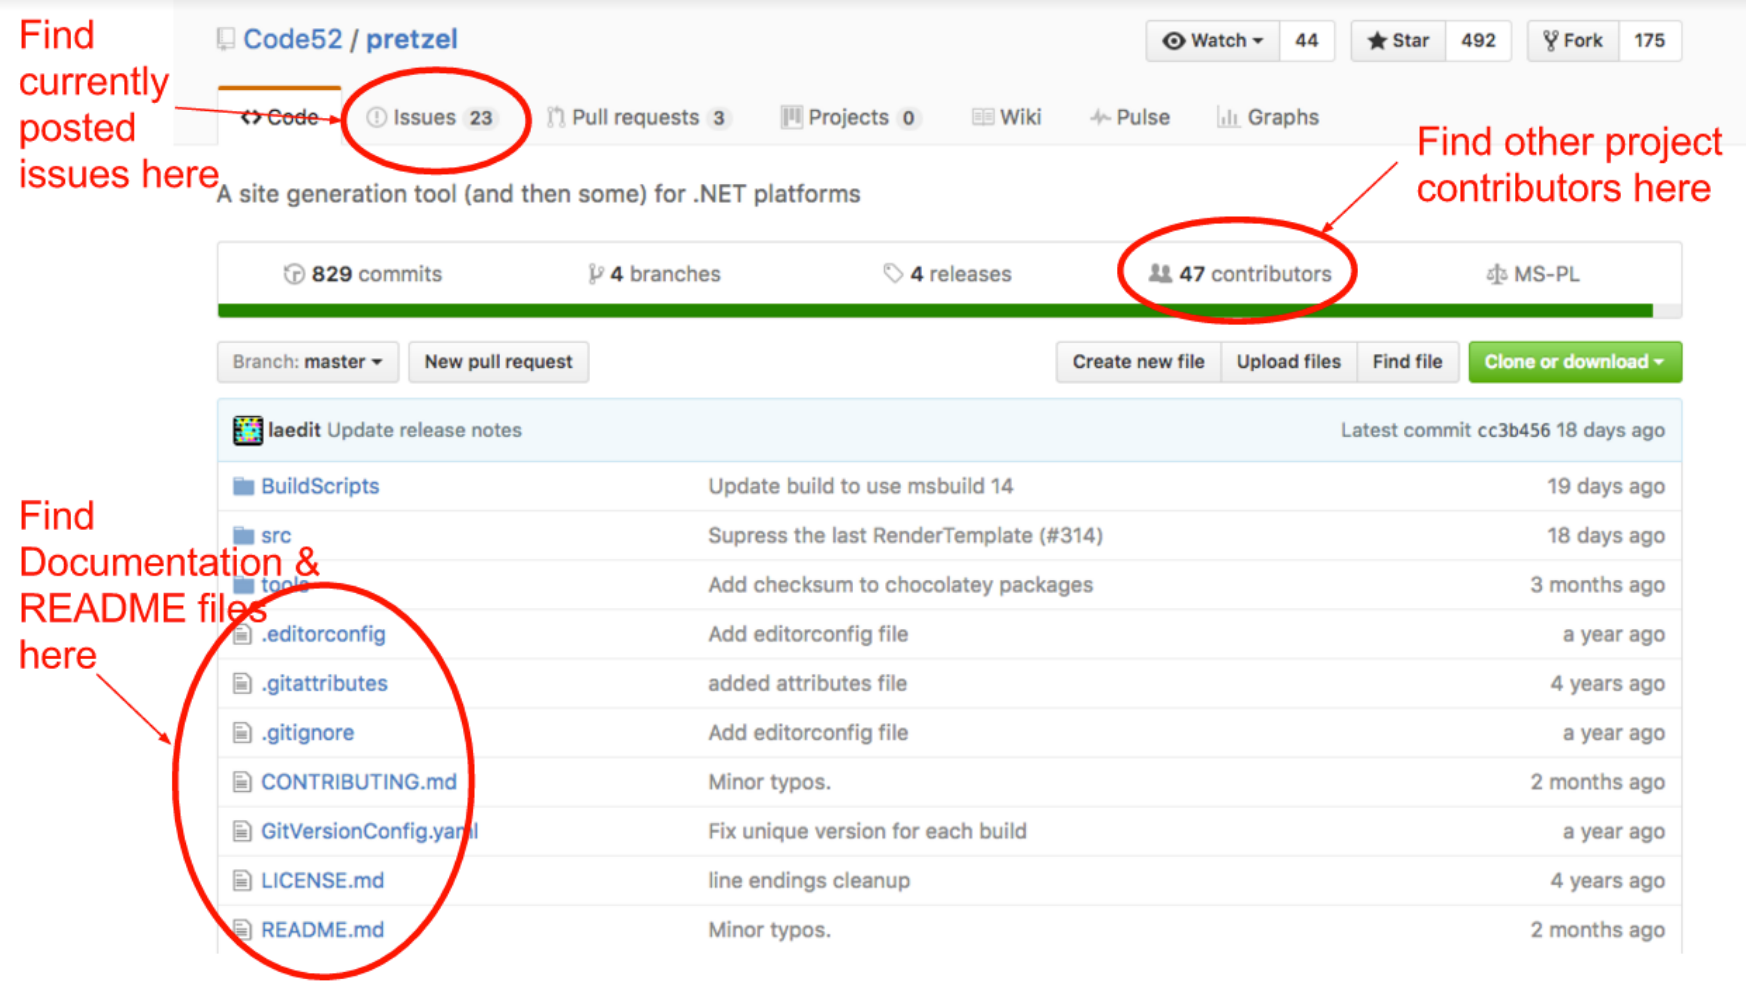1746x994 pixels.
Task: Click the New pull request button
Action: [497, 362]
